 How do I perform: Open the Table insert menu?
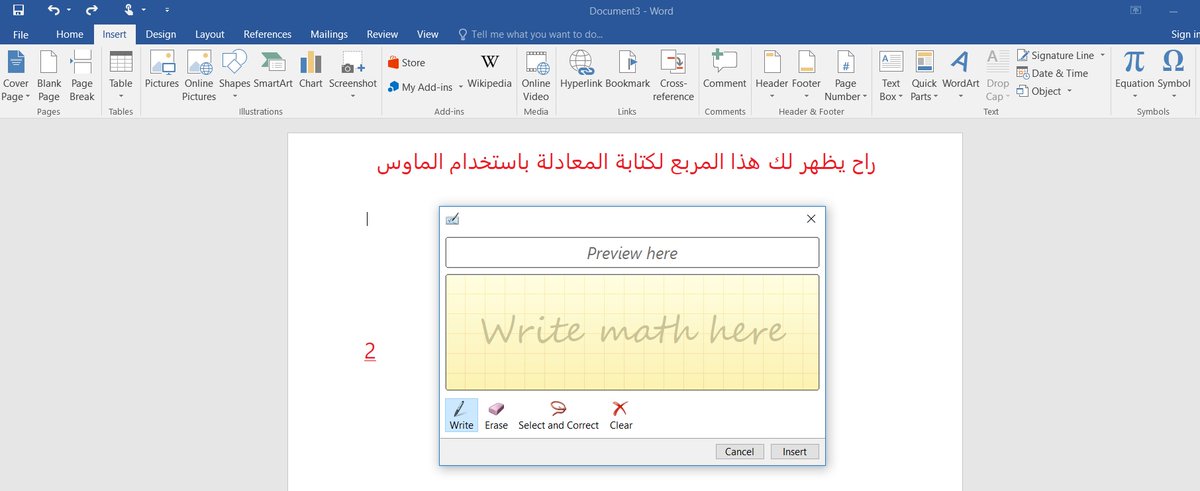(120, 75)
